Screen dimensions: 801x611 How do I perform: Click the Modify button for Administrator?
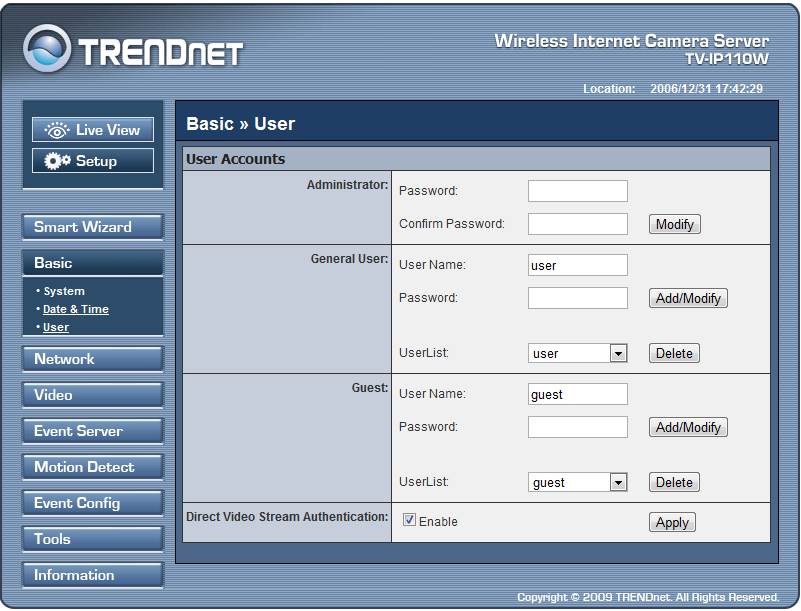pos(674,224)
